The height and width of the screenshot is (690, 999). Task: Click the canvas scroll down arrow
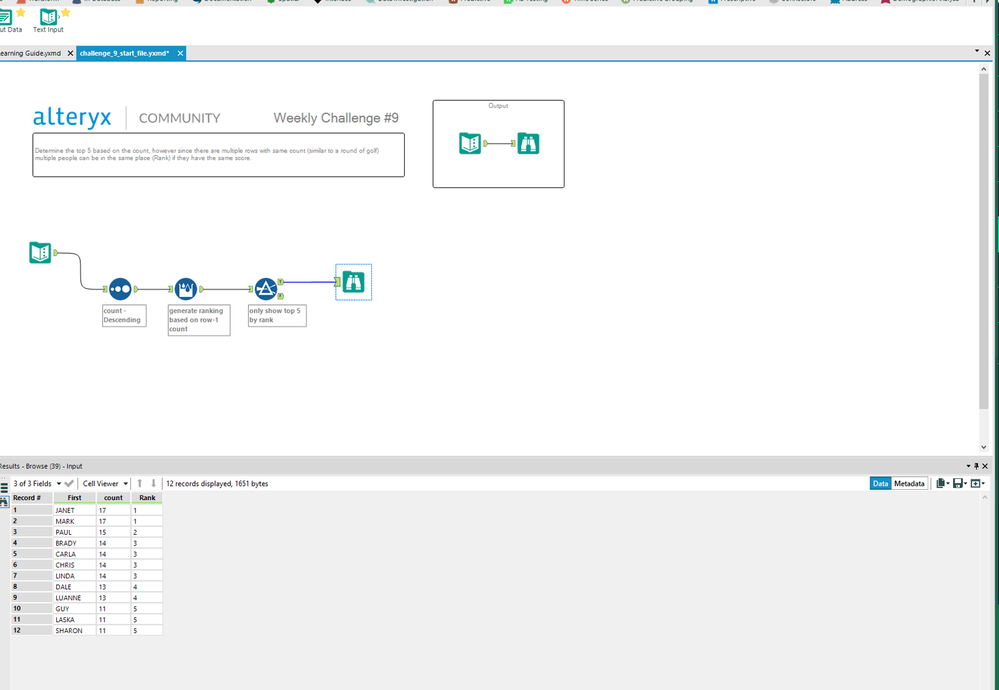pos(984,447)
